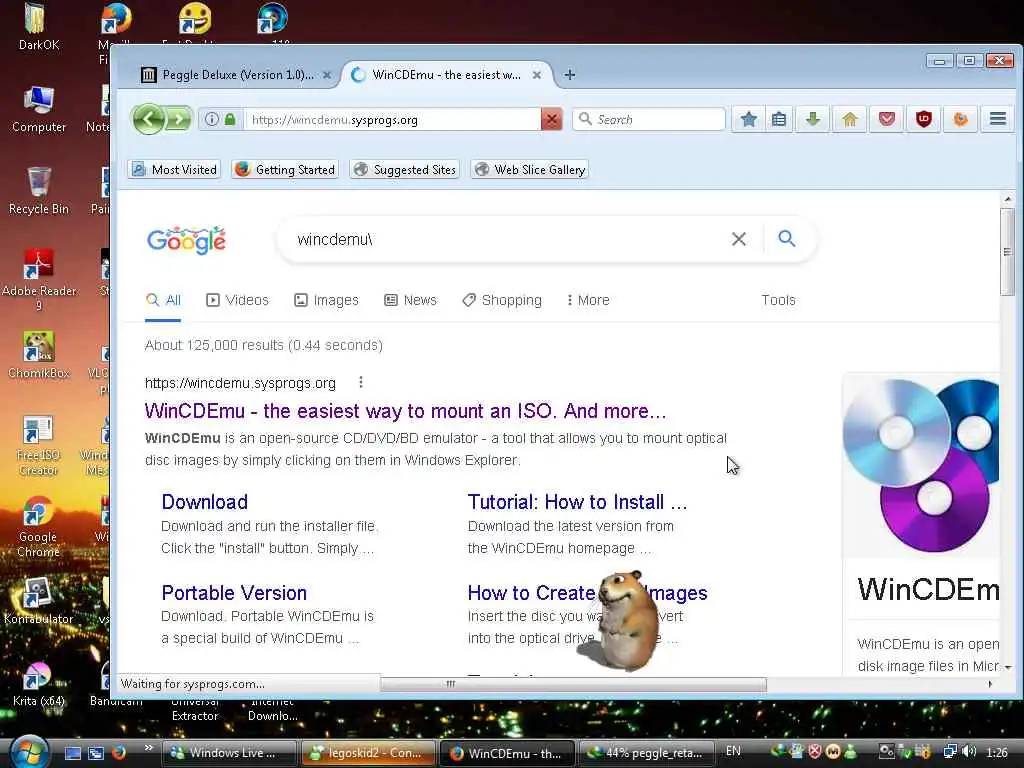Click the EN language indicator
1024x768 pixels.
(x=733, y=751)
